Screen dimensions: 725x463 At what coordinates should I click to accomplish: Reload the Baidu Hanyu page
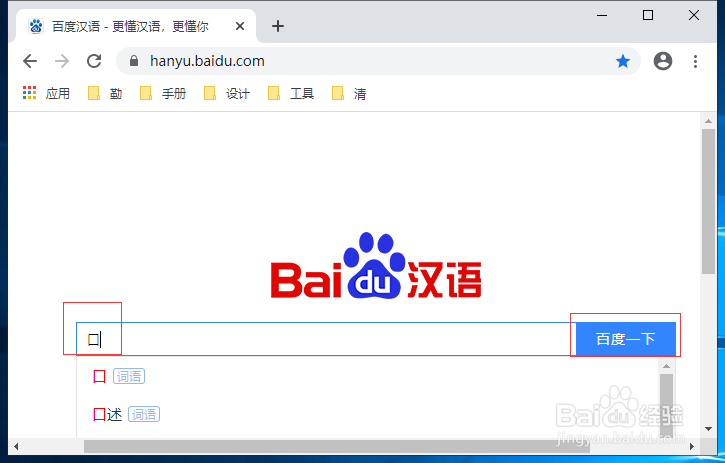pyautogui.click(x=94, y=61)
